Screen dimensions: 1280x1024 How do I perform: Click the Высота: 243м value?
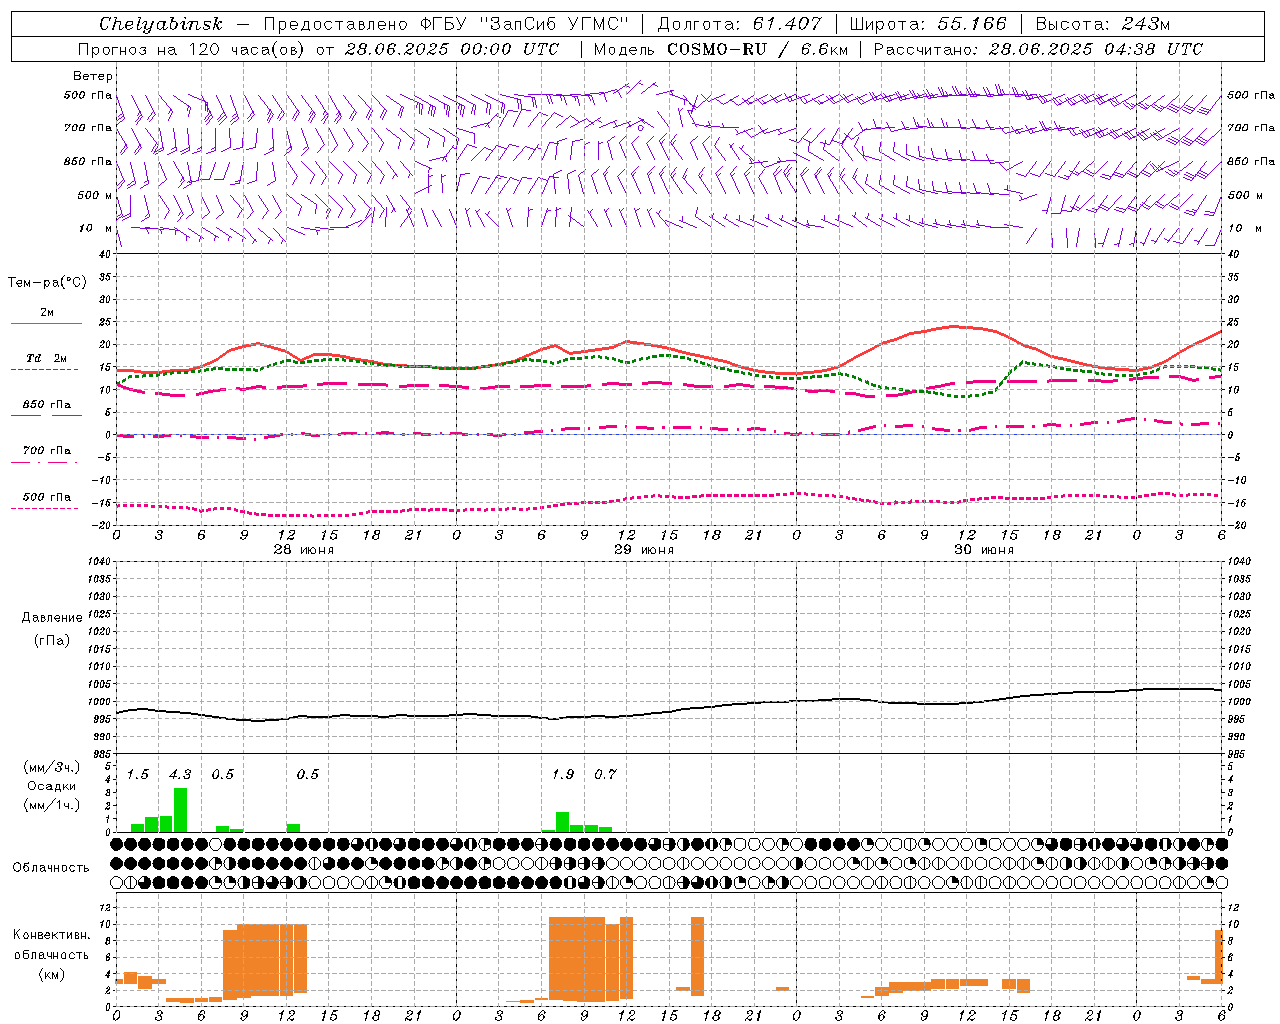(x=1102, y=24)
